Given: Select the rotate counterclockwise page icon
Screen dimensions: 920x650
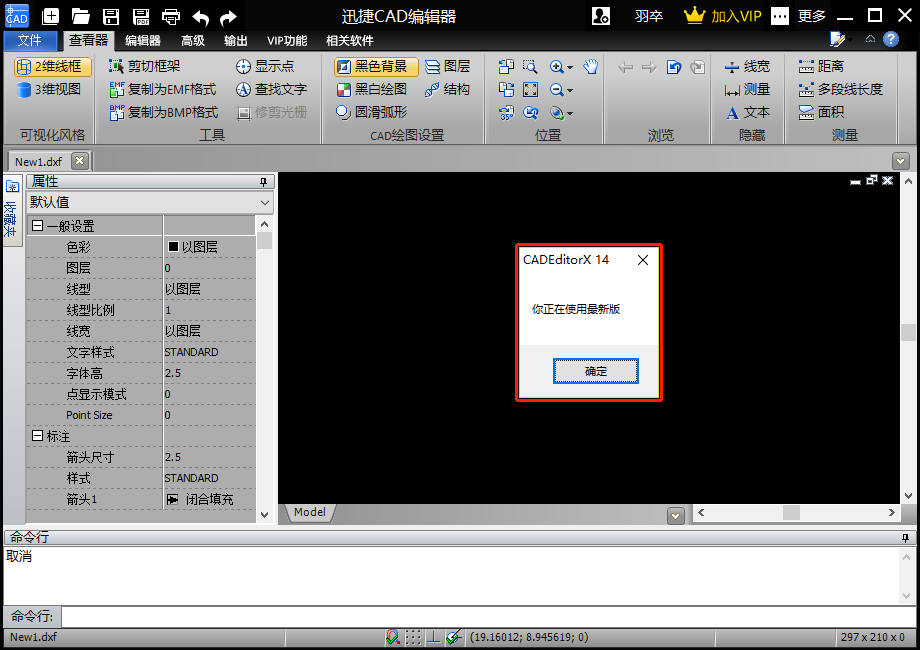Looking at the screenshot, I should click(x=506, y=89).
